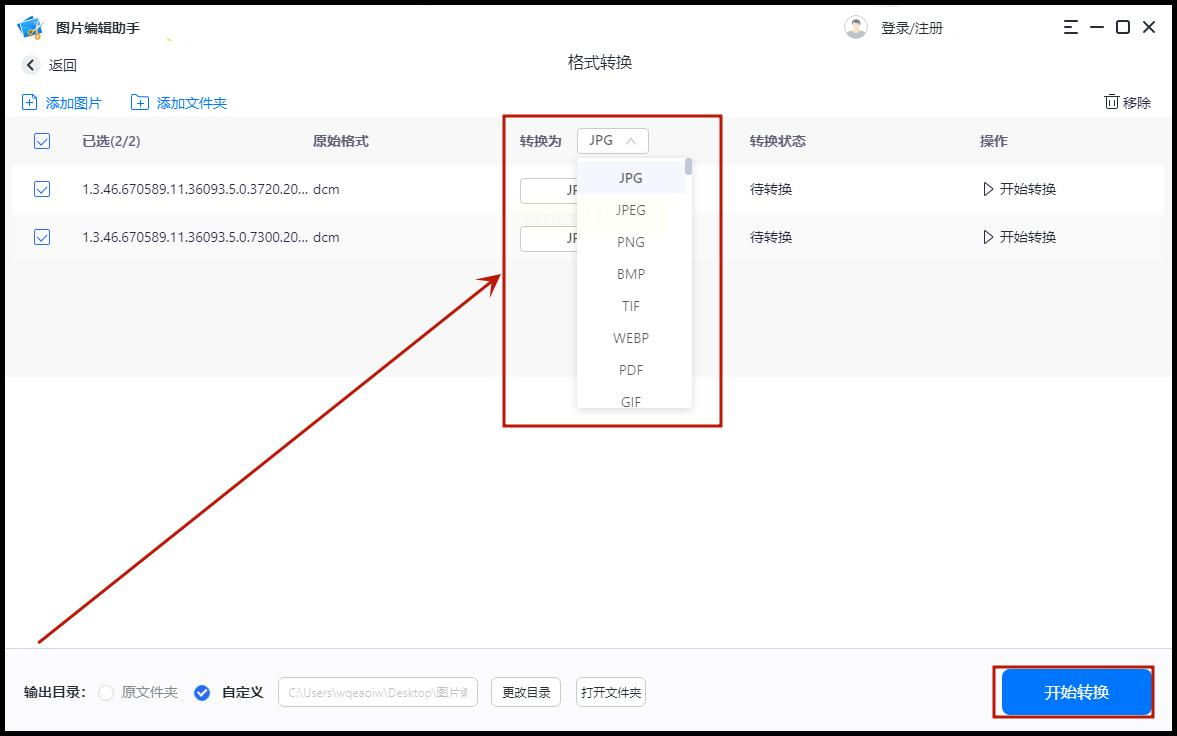Start converting the 3720.20 file via 开始转换

tap(1019, 189)
